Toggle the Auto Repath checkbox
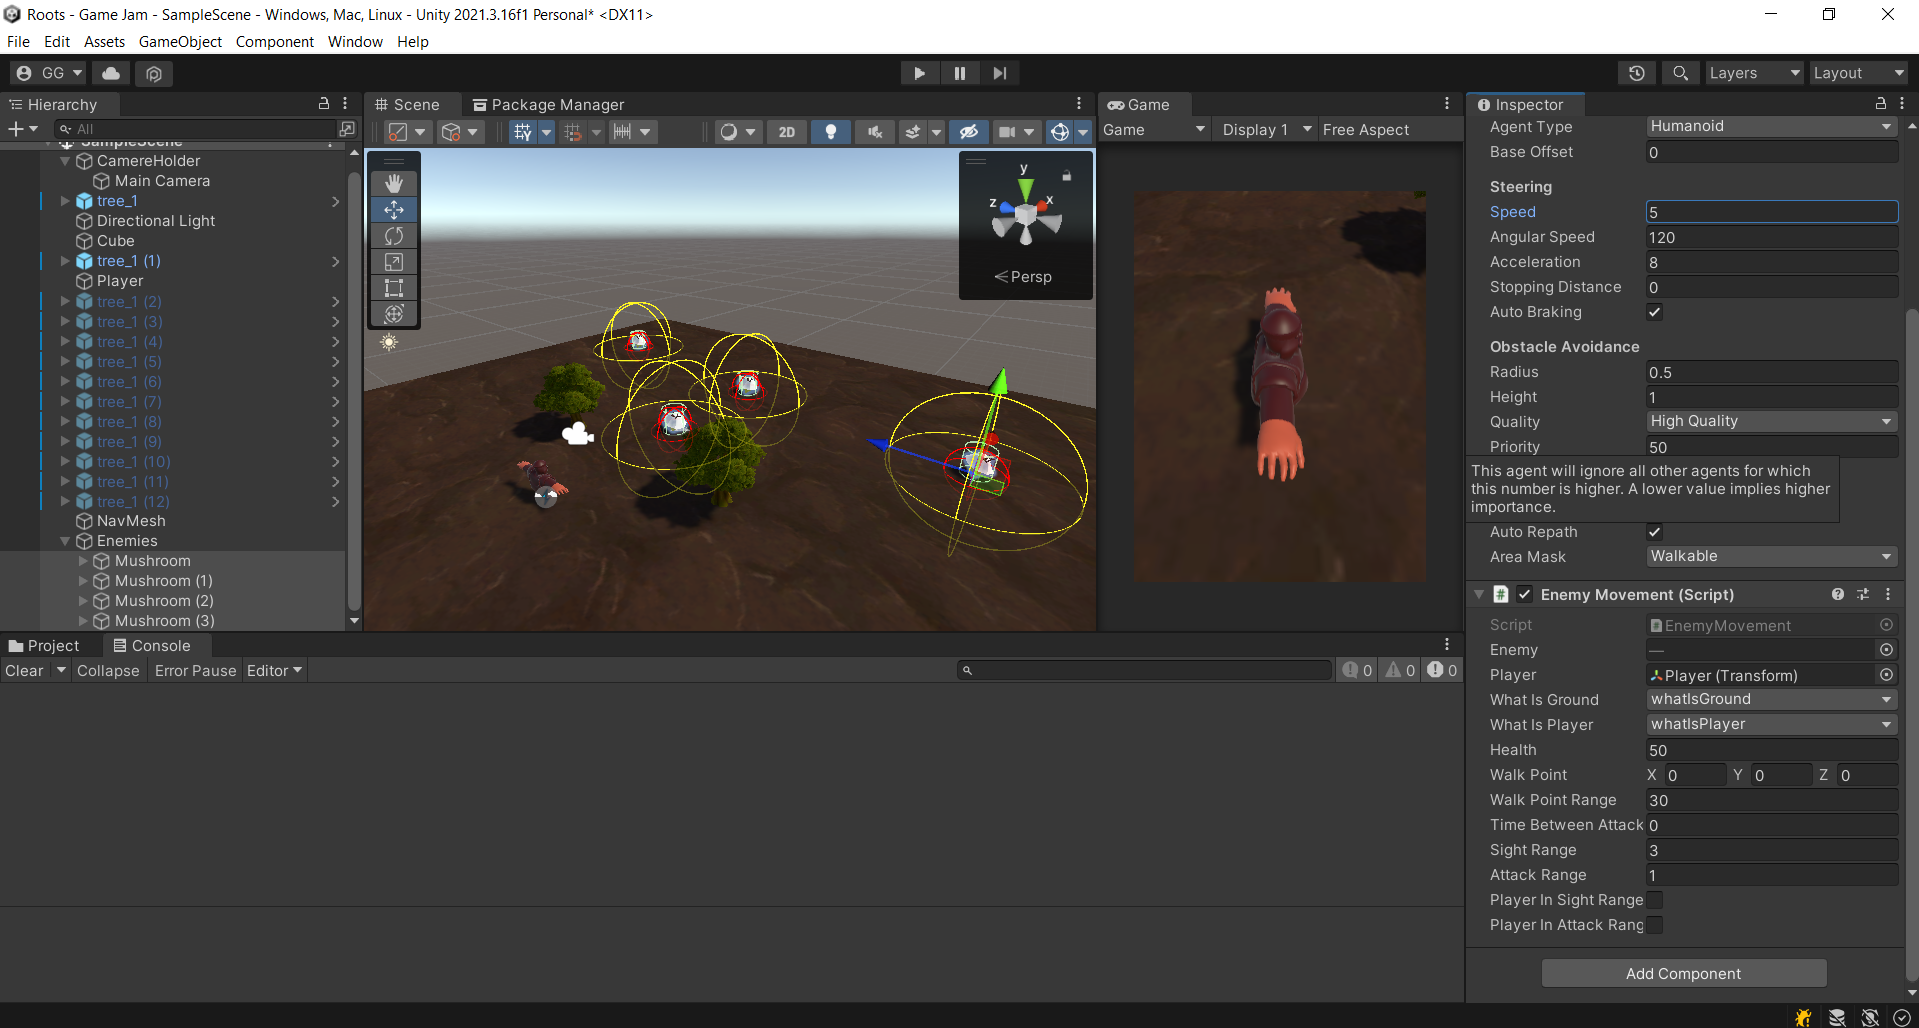The width and height of the screenshot is (1919, 1028). (1655, 532)
